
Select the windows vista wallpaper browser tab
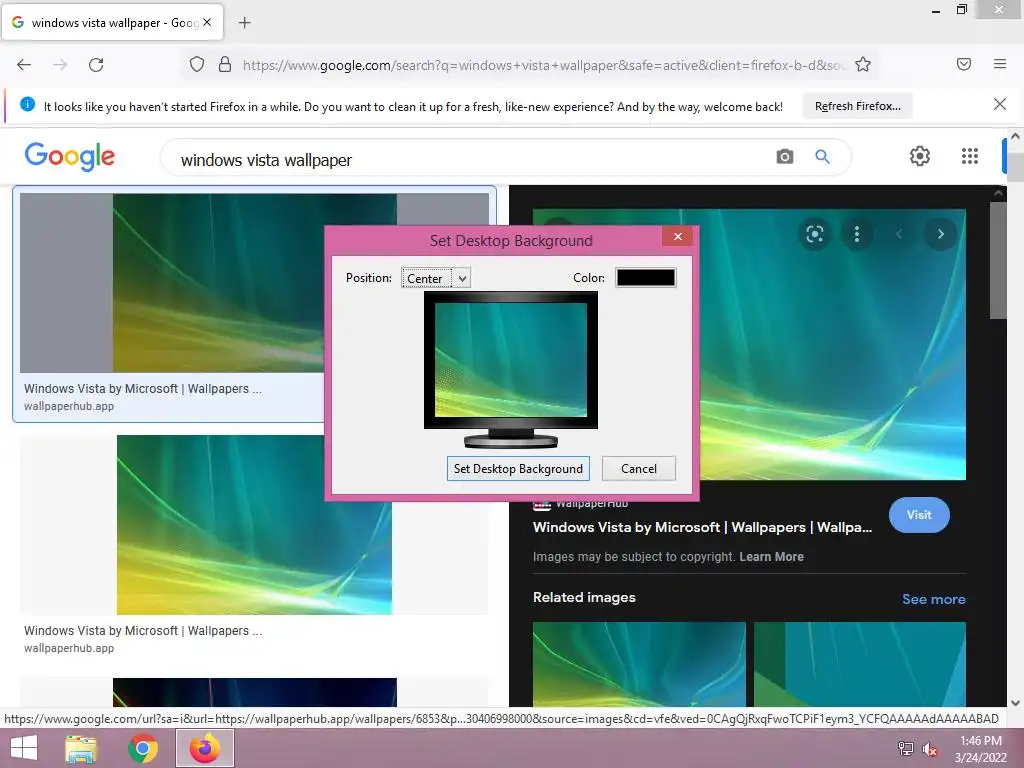tap(112, 23)
